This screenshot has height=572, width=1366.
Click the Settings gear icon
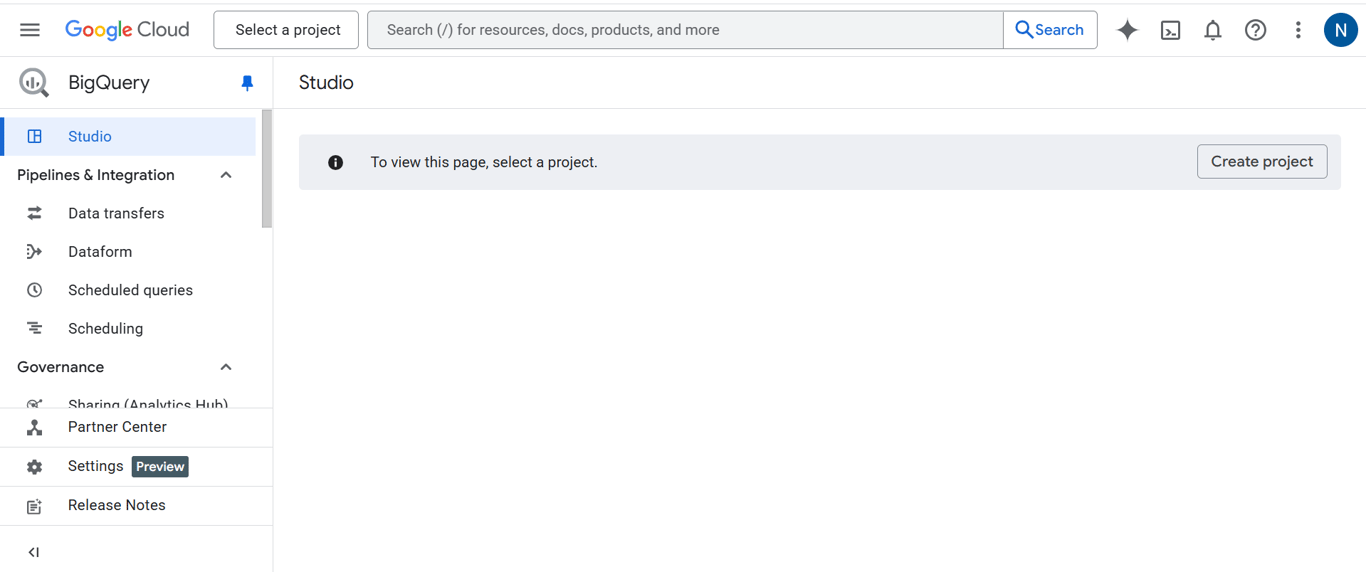[35, 467]
